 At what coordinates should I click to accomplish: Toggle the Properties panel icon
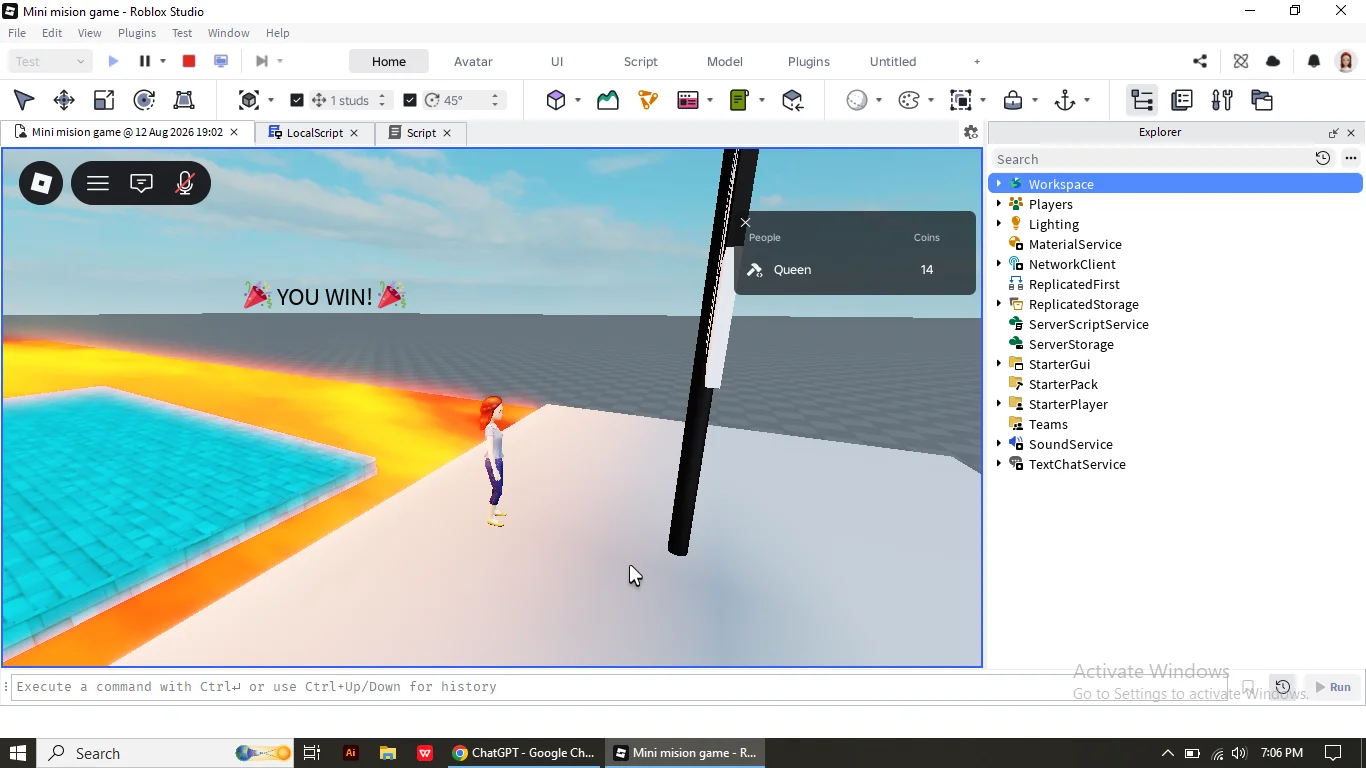[1182, 100]
